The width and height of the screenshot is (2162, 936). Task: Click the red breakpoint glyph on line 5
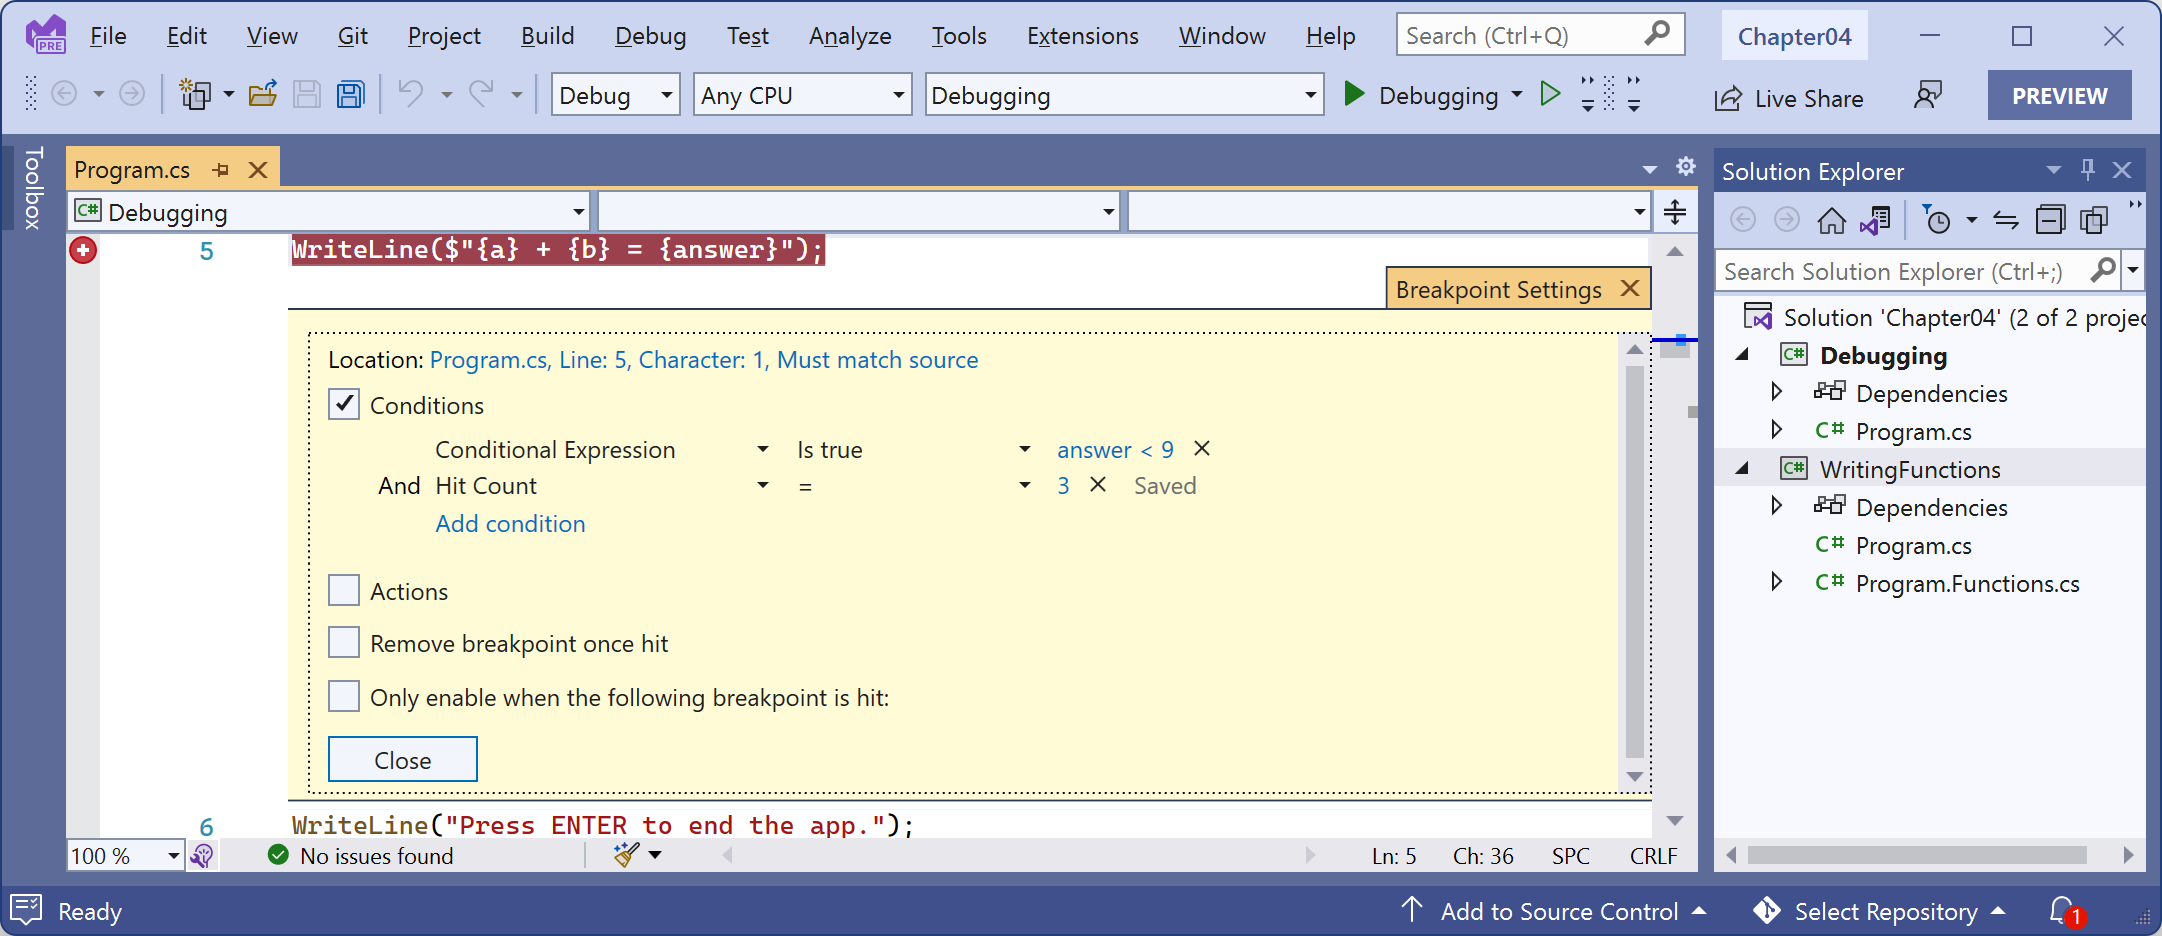[x=83, y=250]
